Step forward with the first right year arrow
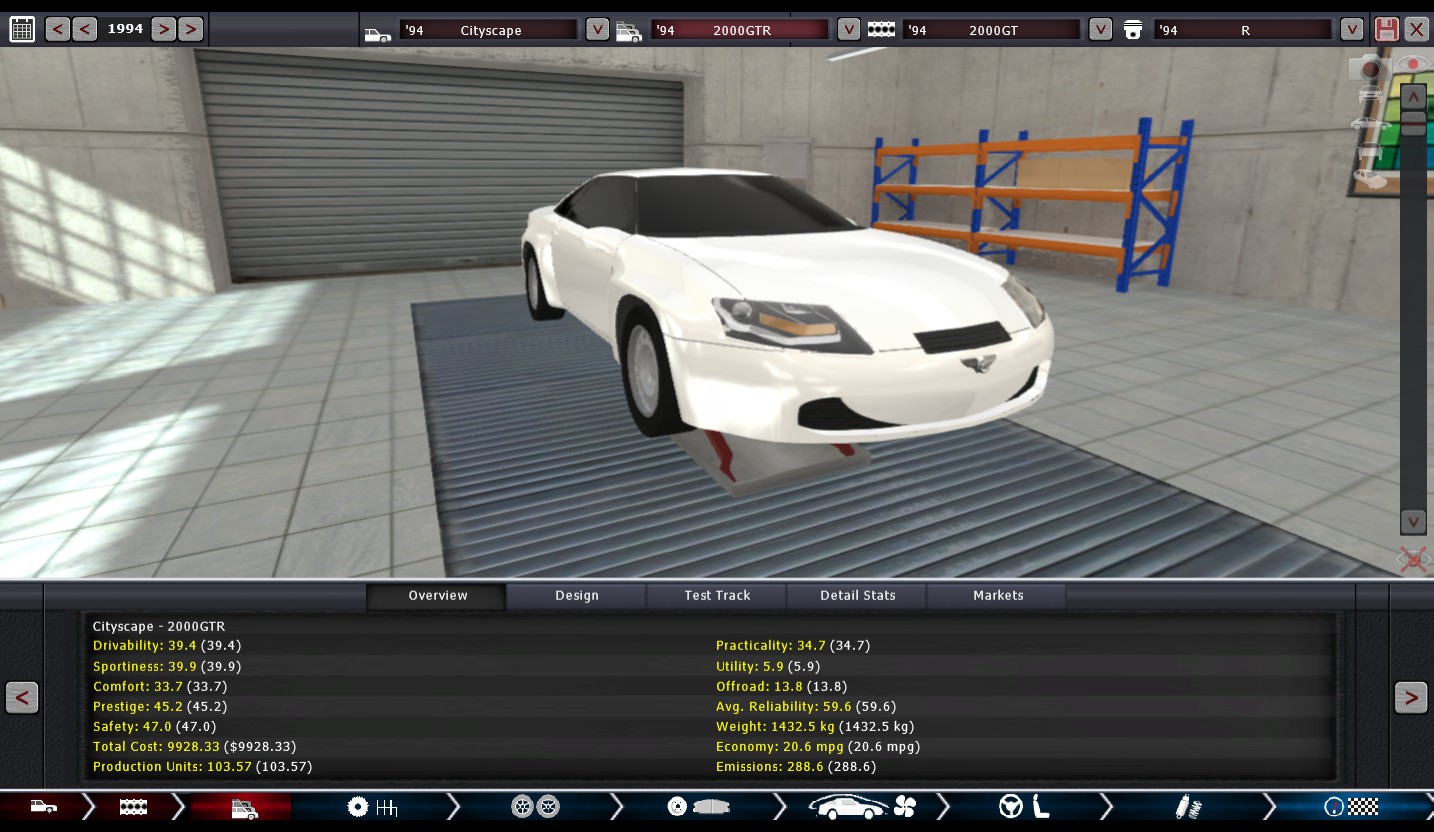 163,29
